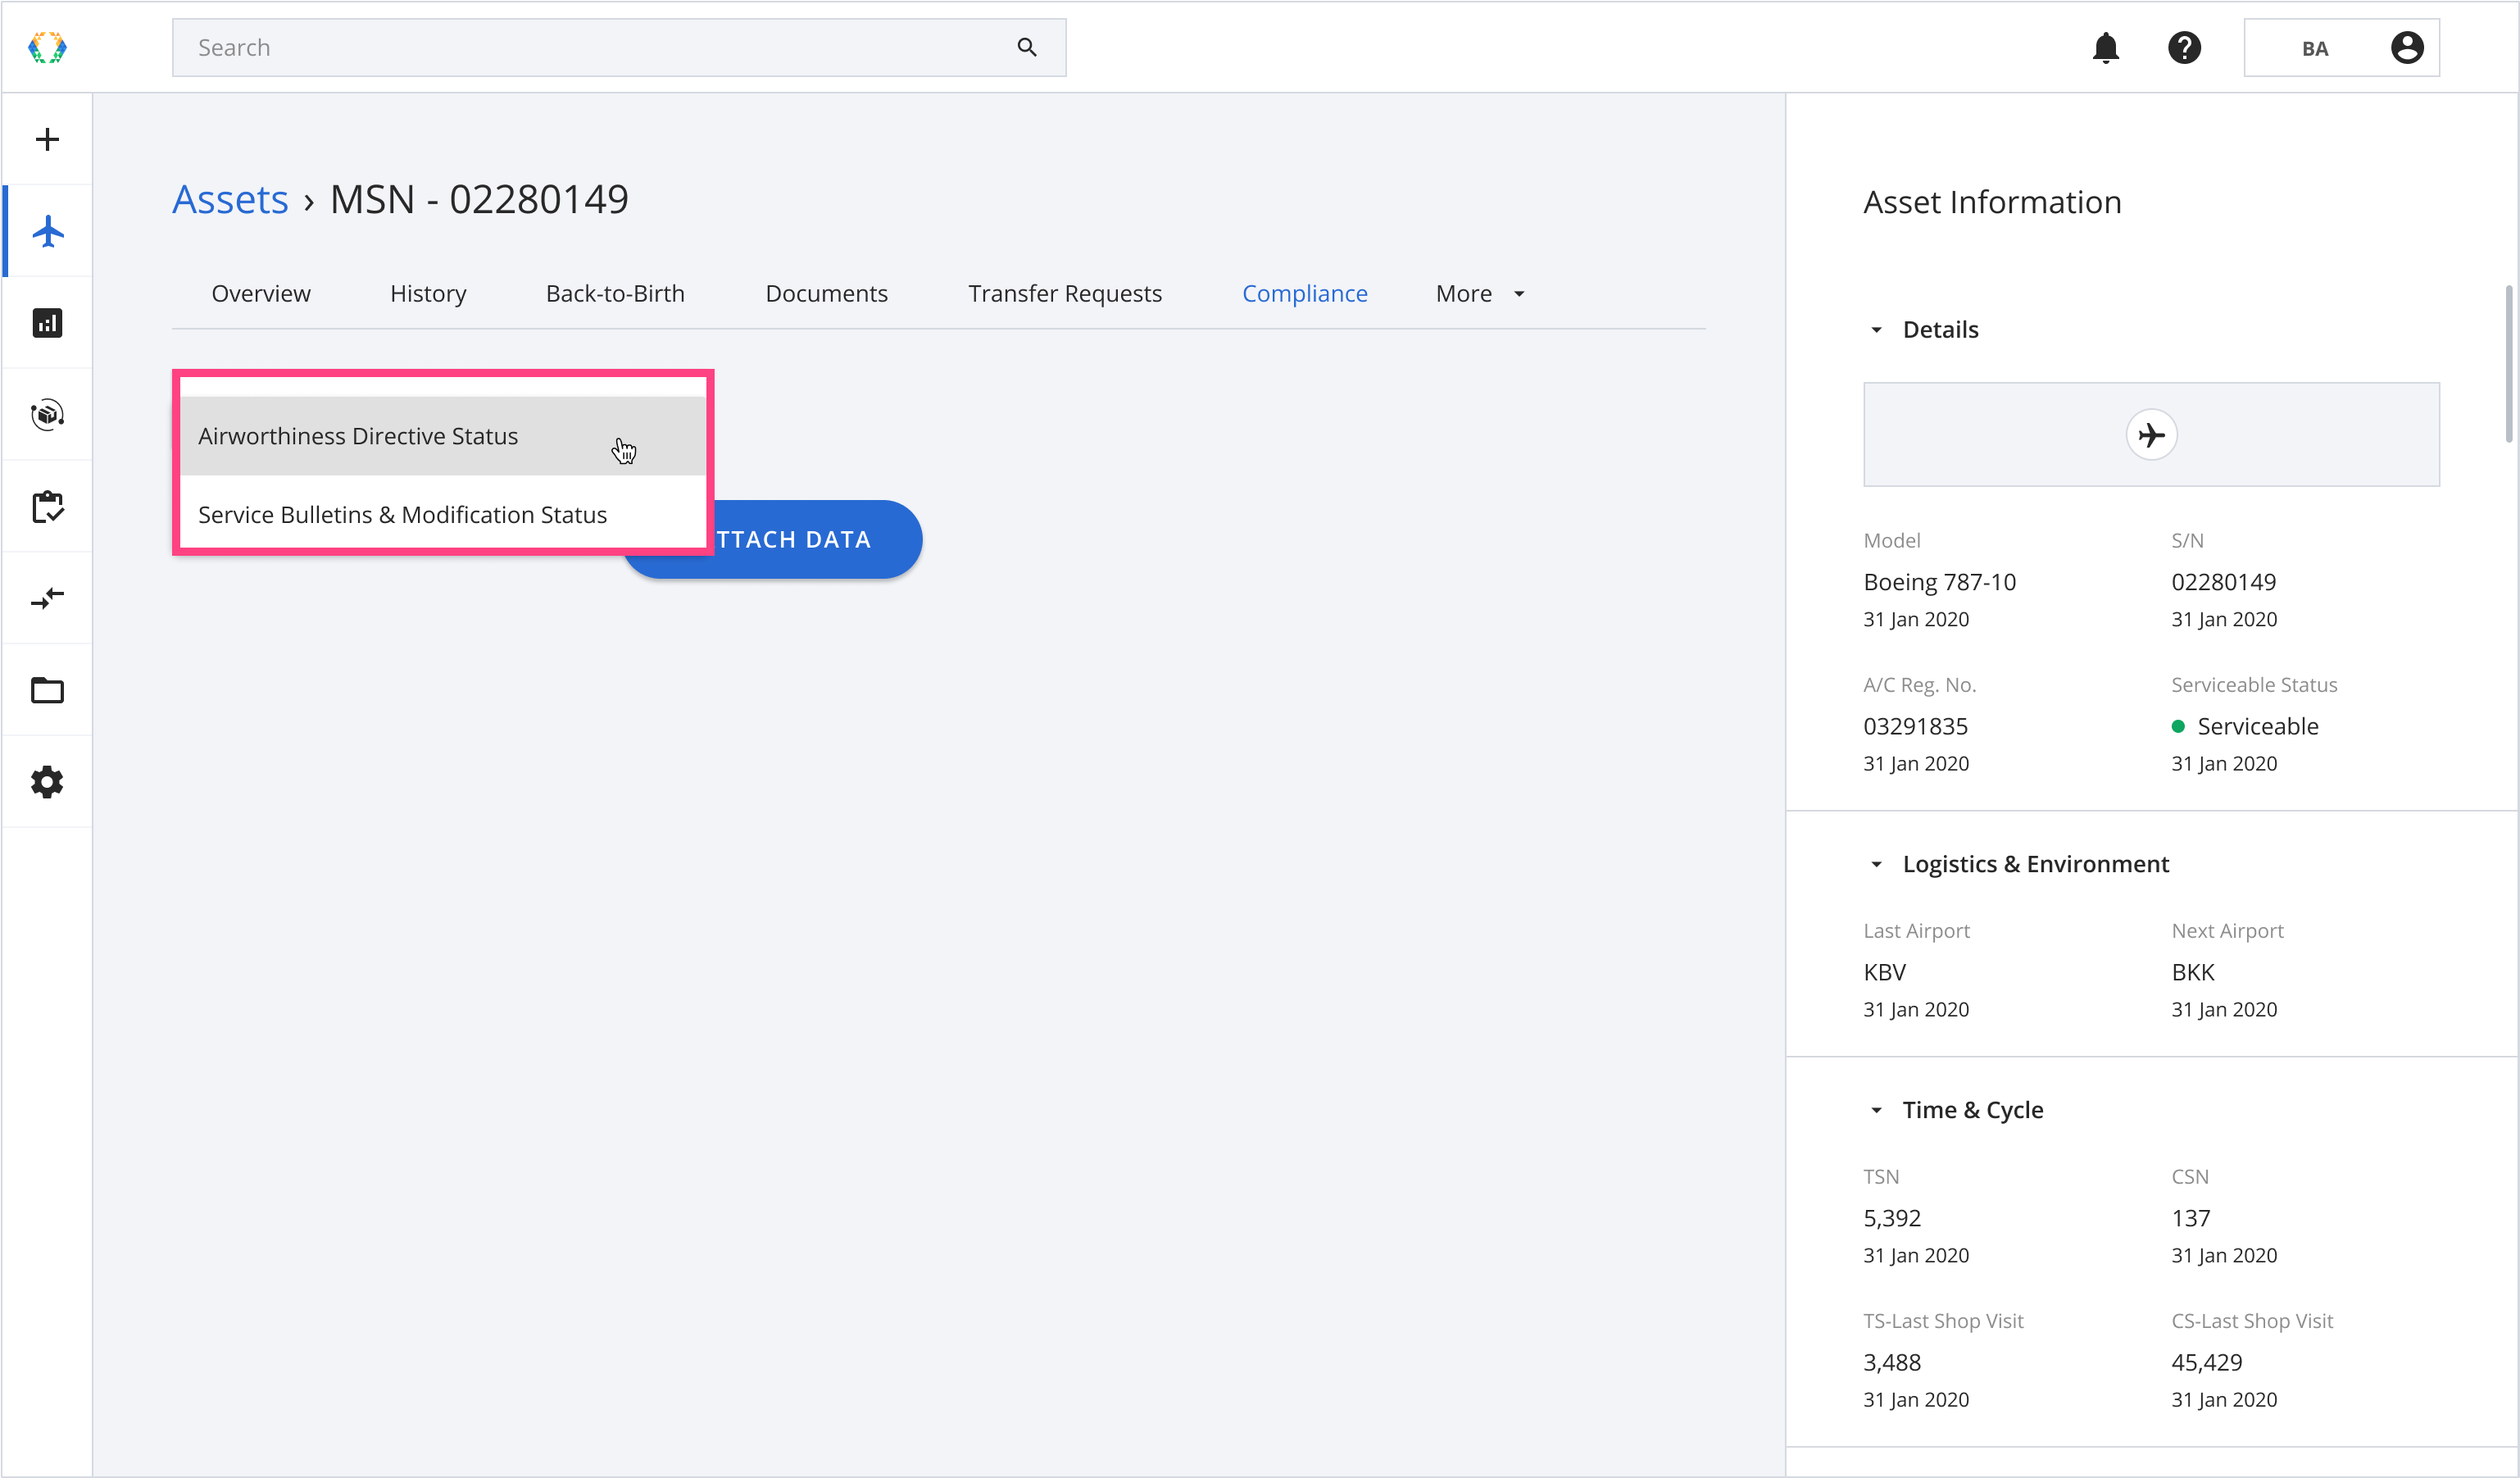Switch to the Transfer Requests tab
The width and height of the screenshot is (2520, 1478).
1064,293
